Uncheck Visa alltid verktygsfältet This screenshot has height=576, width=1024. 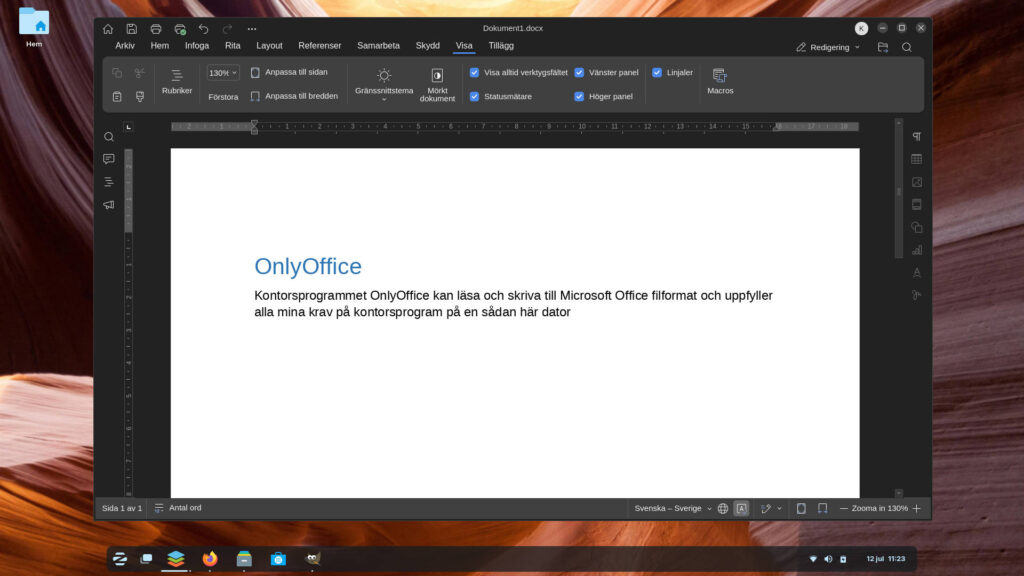pyautogui.click(x=475, y=72)
